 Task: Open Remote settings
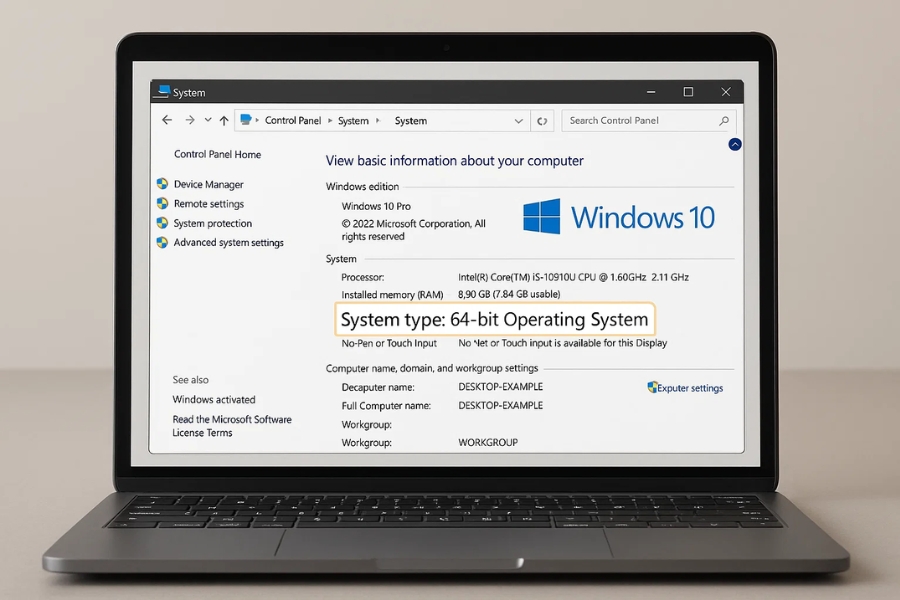pyautogui.click(x=208, y=204)
